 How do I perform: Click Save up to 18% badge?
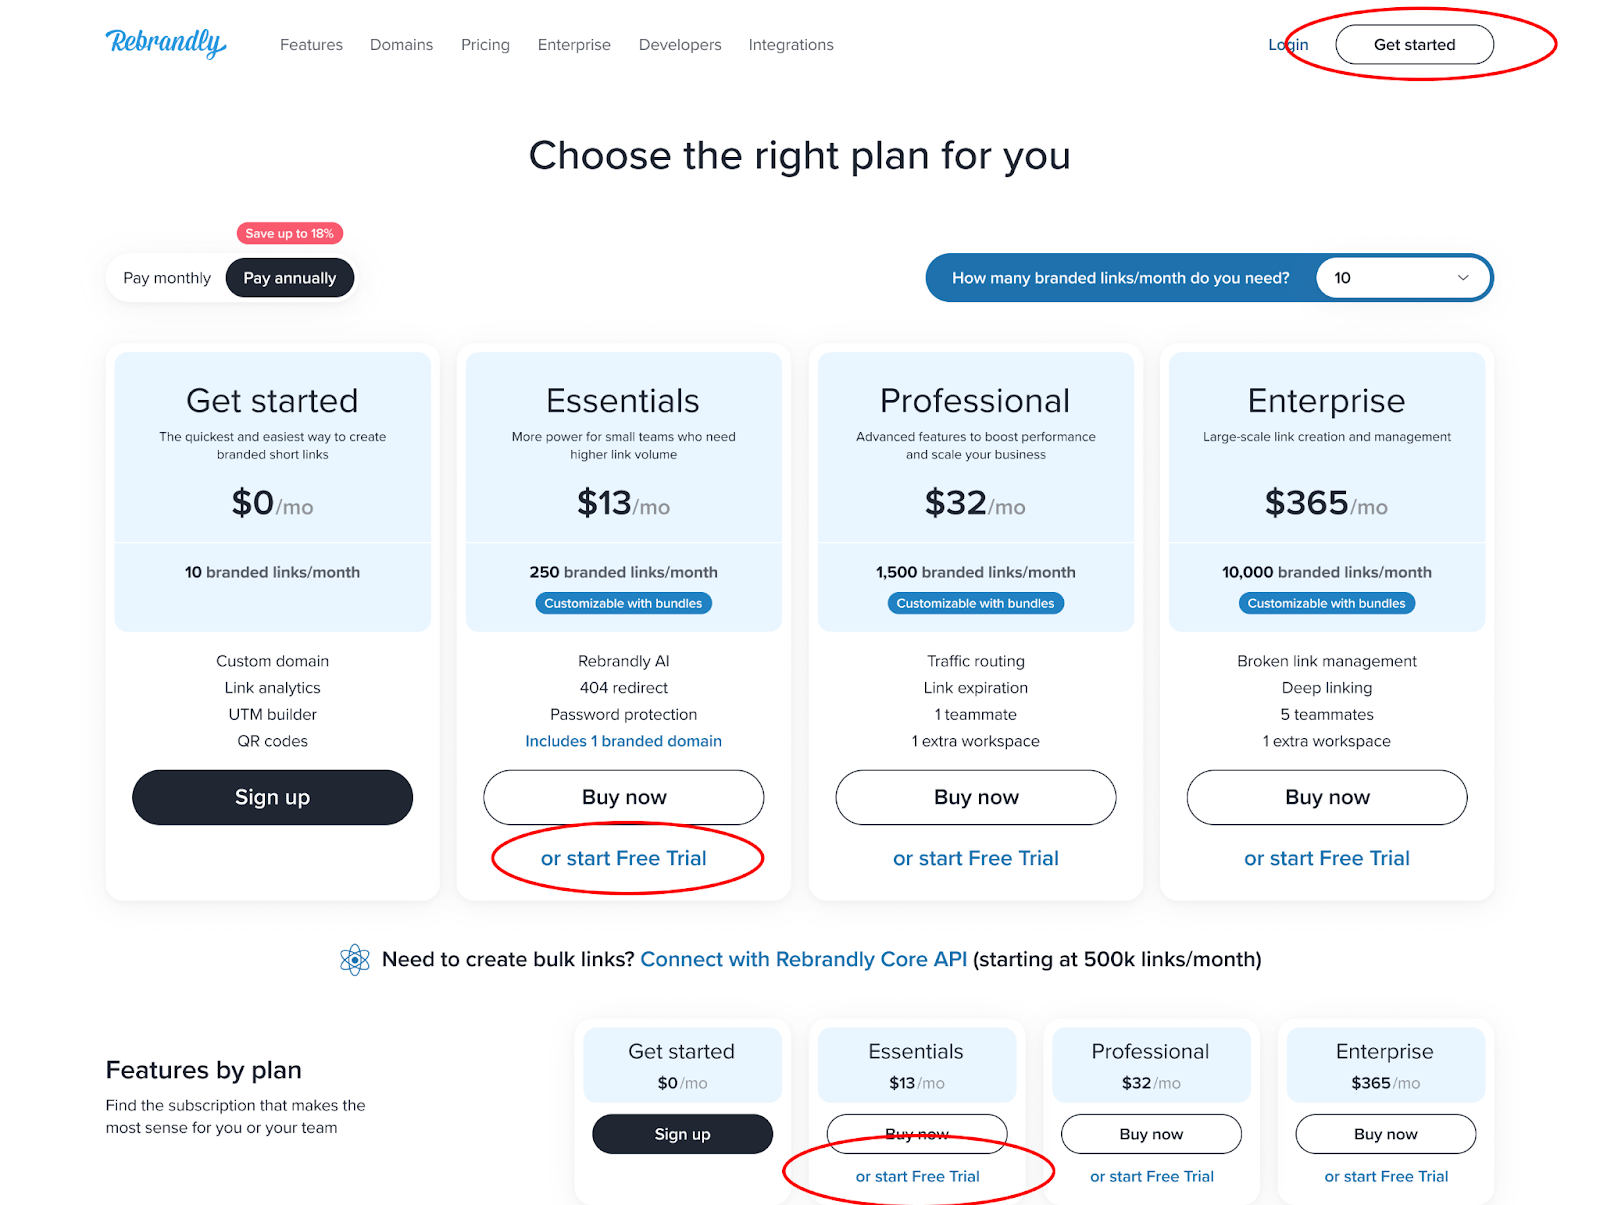coord(290,233)
